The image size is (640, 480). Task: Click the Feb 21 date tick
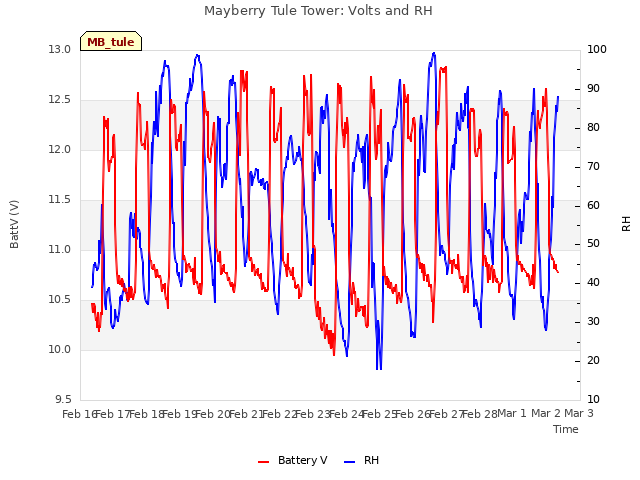click(246, 414)
